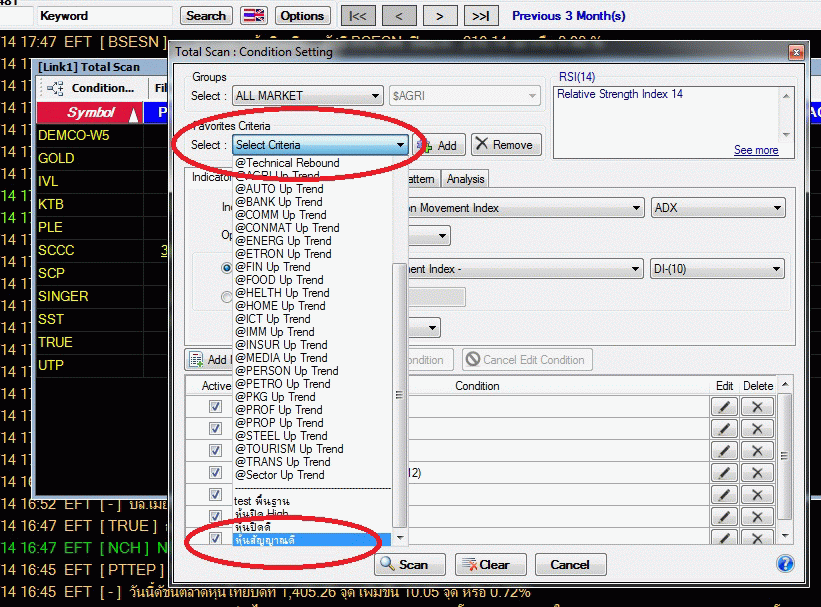The width and height of the screenshot is (821, 607).
Task: Choose @BANK Up Trend criteria
Action: tap(279, 202)
